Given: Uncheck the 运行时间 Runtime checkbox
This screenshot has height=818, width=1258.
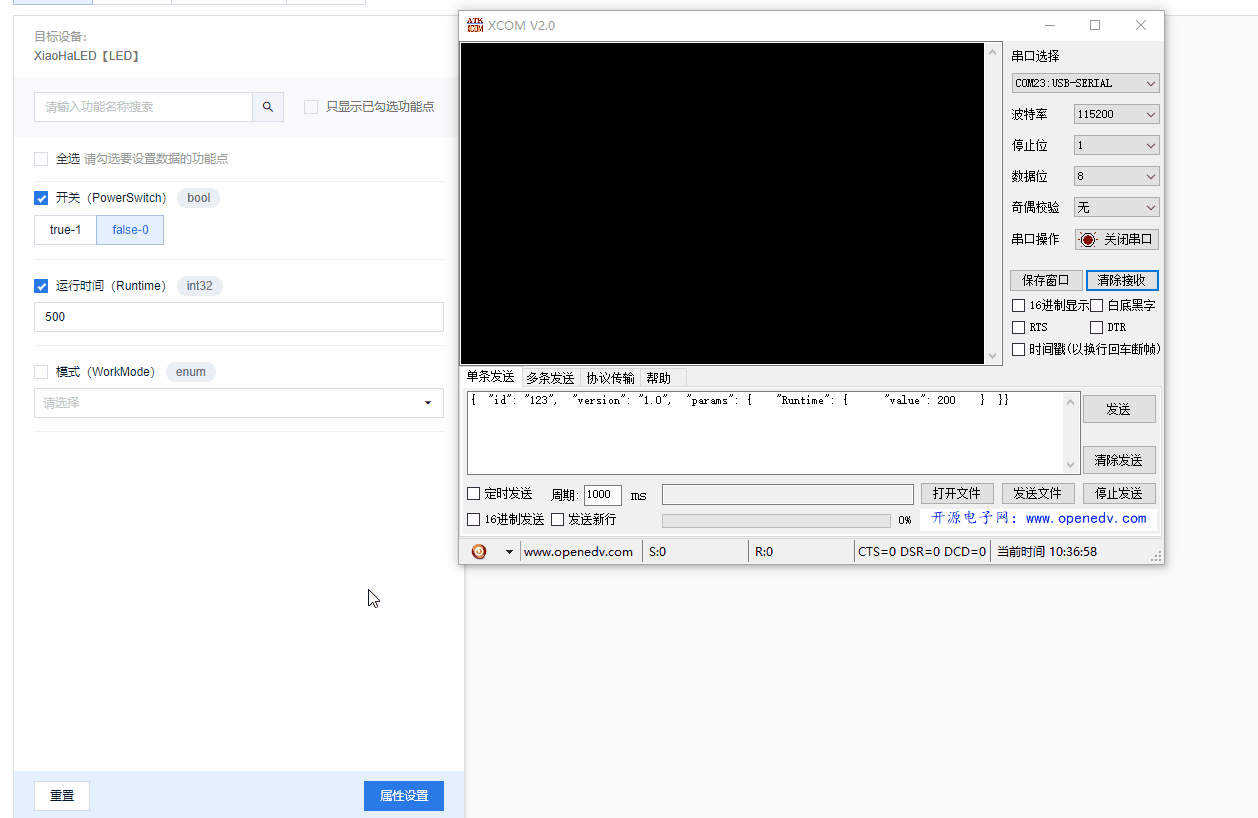Looking at the screenshot, I should click(x=41, y=286).
